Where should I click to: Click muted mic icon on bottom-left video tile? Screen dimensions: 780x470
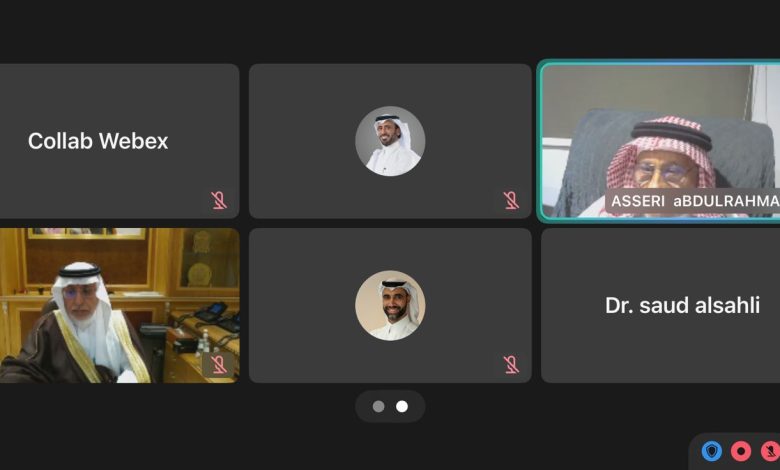click(219, 365)
